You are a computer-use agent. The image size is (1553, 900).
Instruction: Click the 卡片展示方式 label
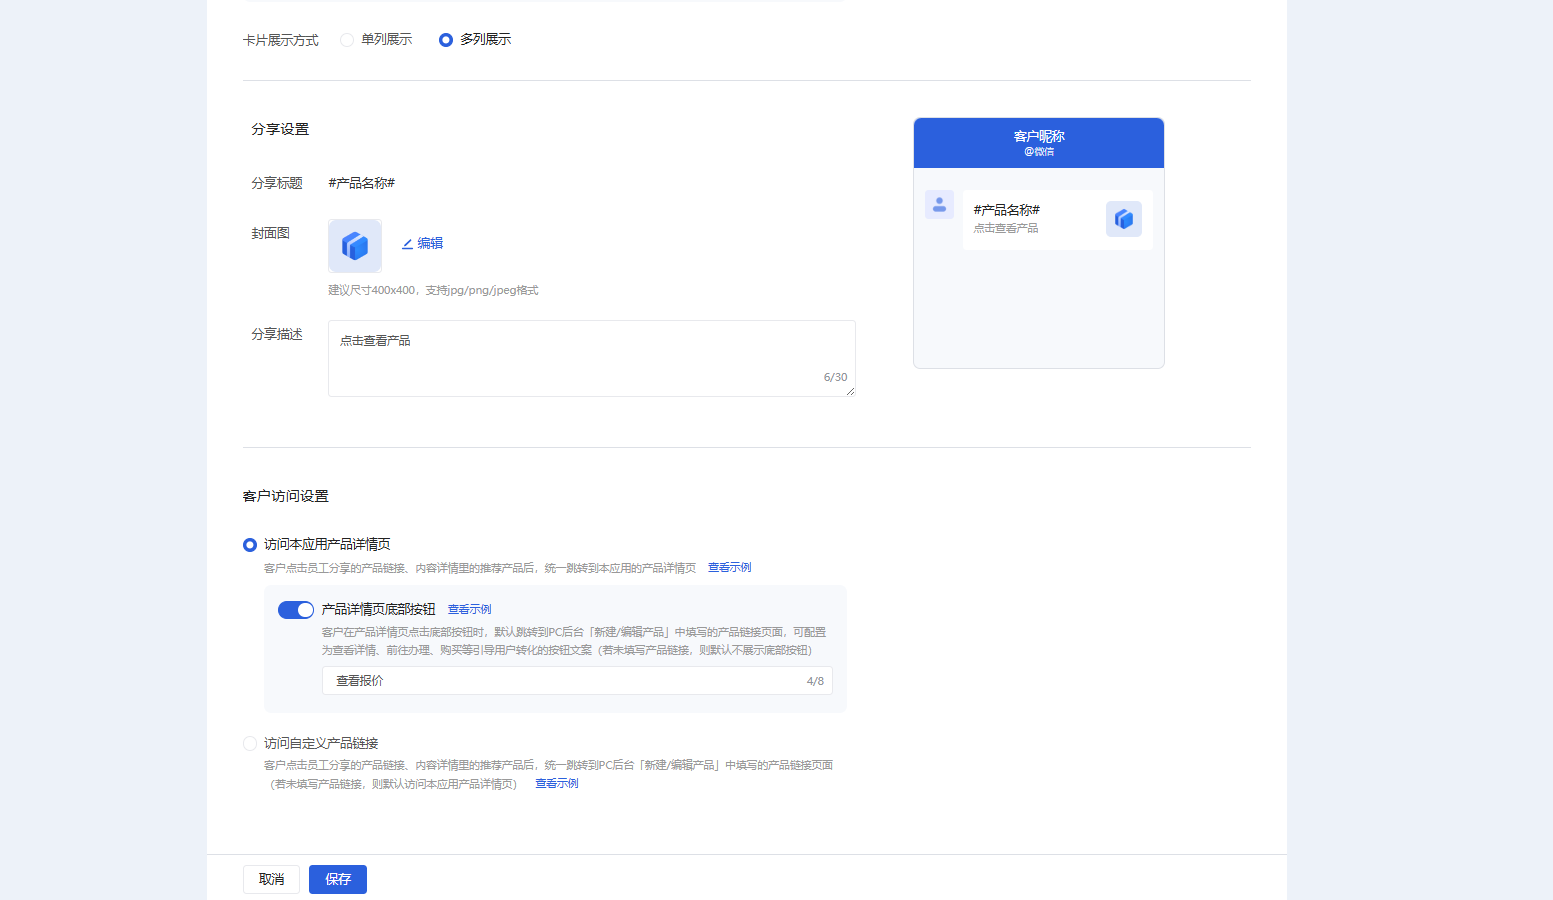pos(281,41)
